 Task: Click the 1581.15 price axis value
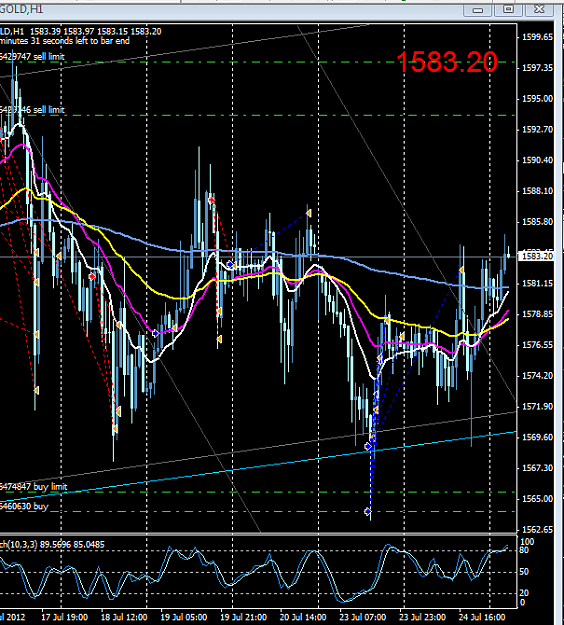tap(537, 283)
